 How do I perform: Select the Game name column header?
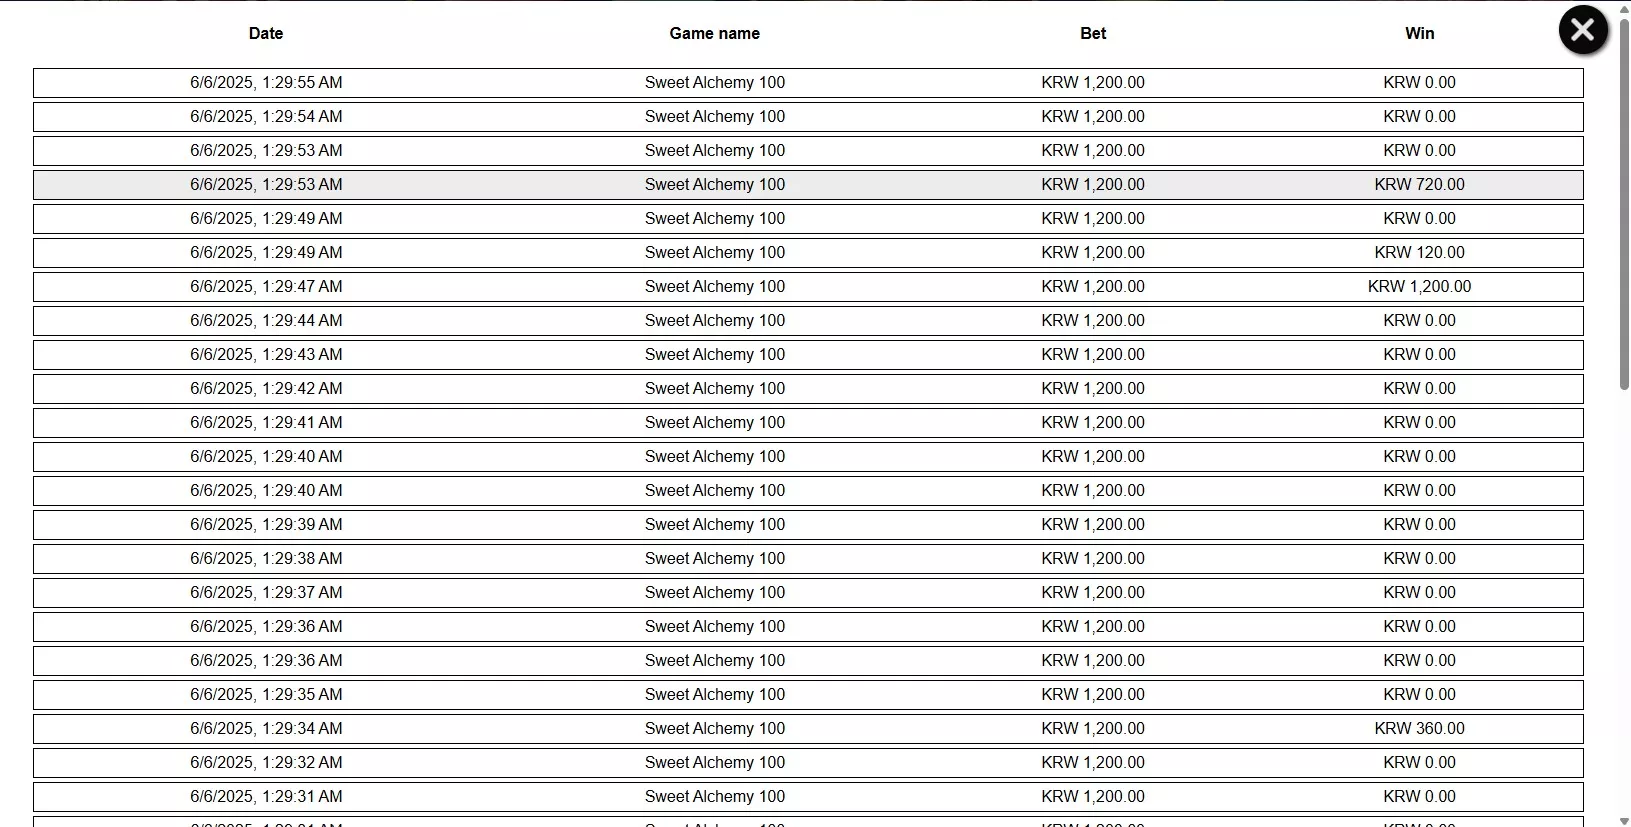coord(714,33)
